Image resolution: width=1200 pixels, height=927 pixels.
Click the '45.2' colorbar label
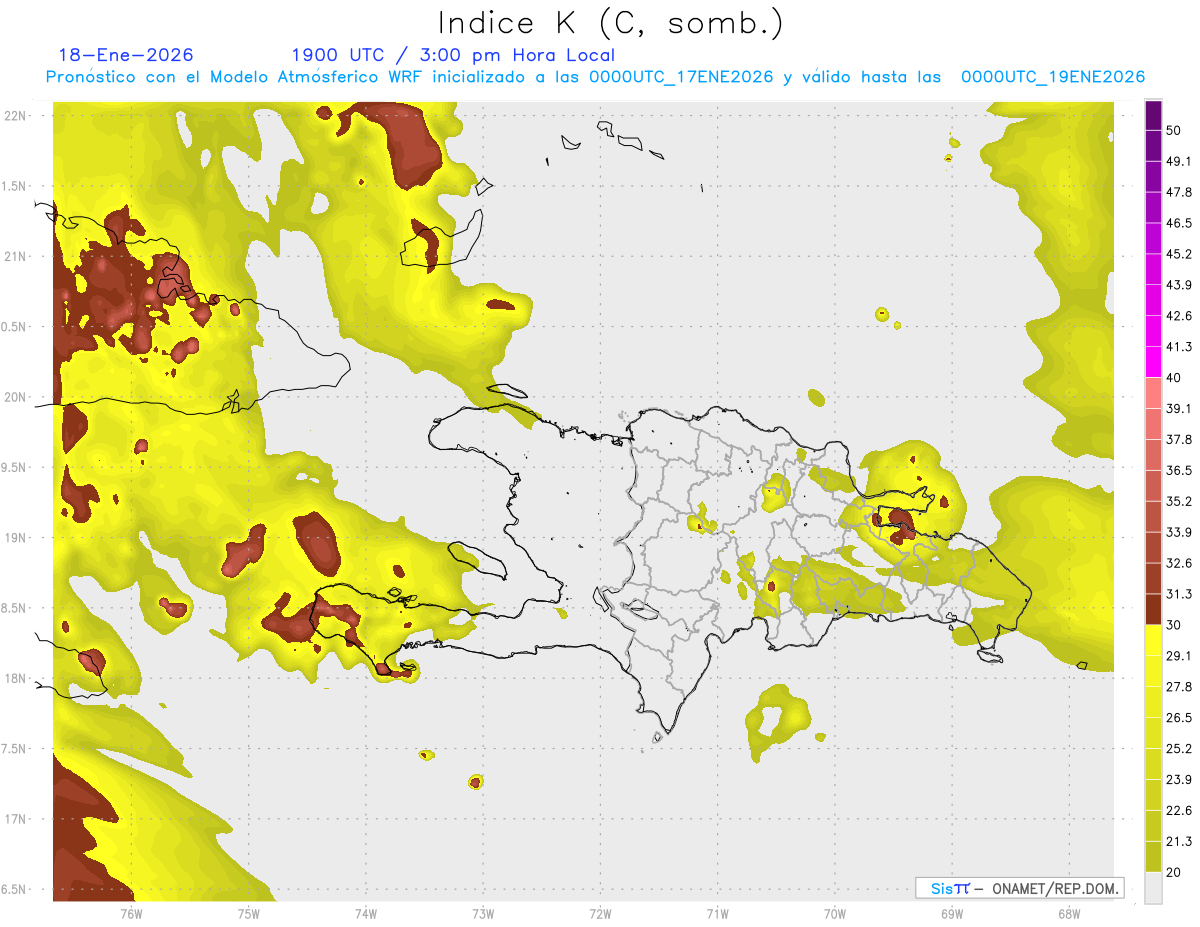(1179, 254)
